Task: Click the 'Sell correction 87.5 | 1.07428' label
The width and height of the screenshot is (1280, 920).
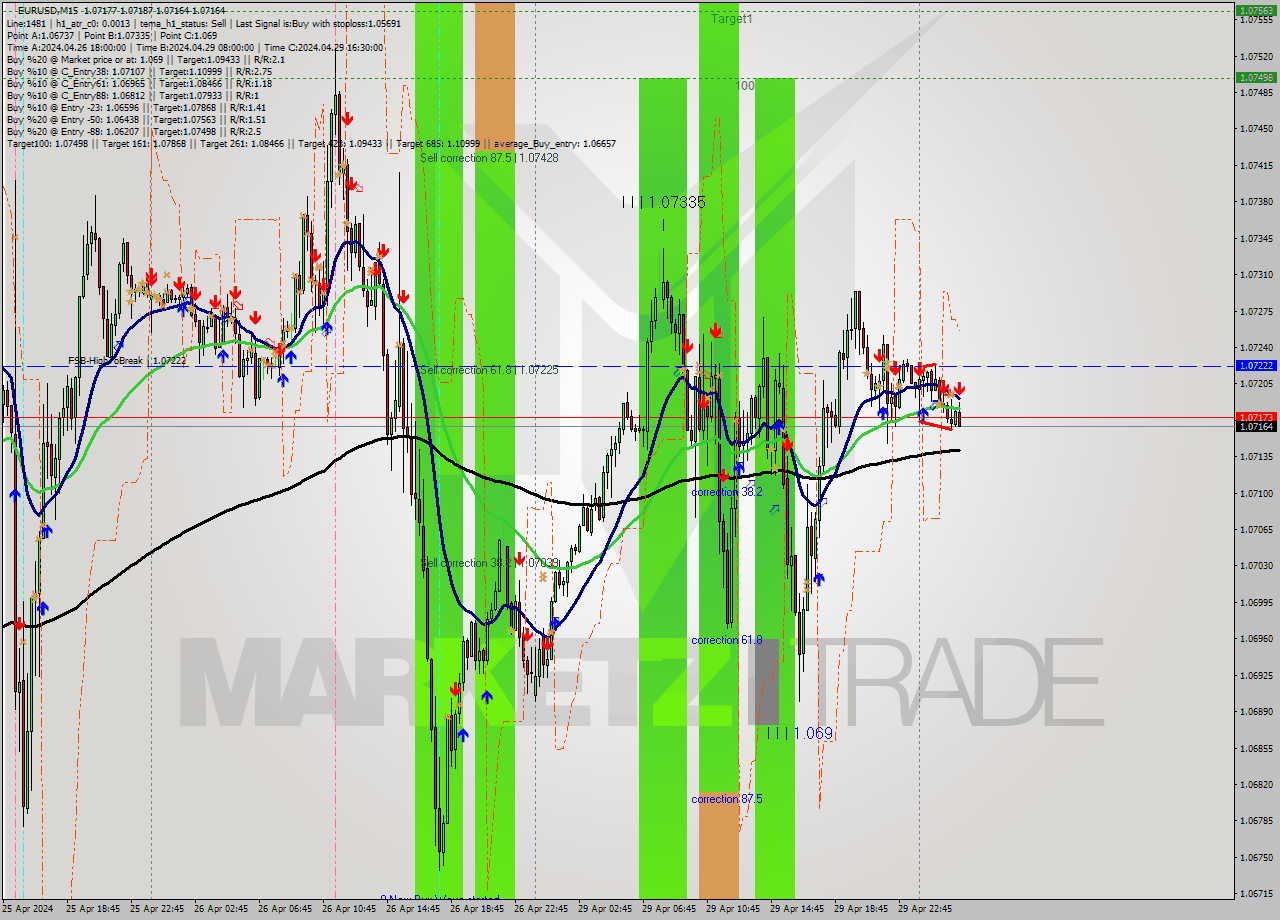Action: [489, 158]
